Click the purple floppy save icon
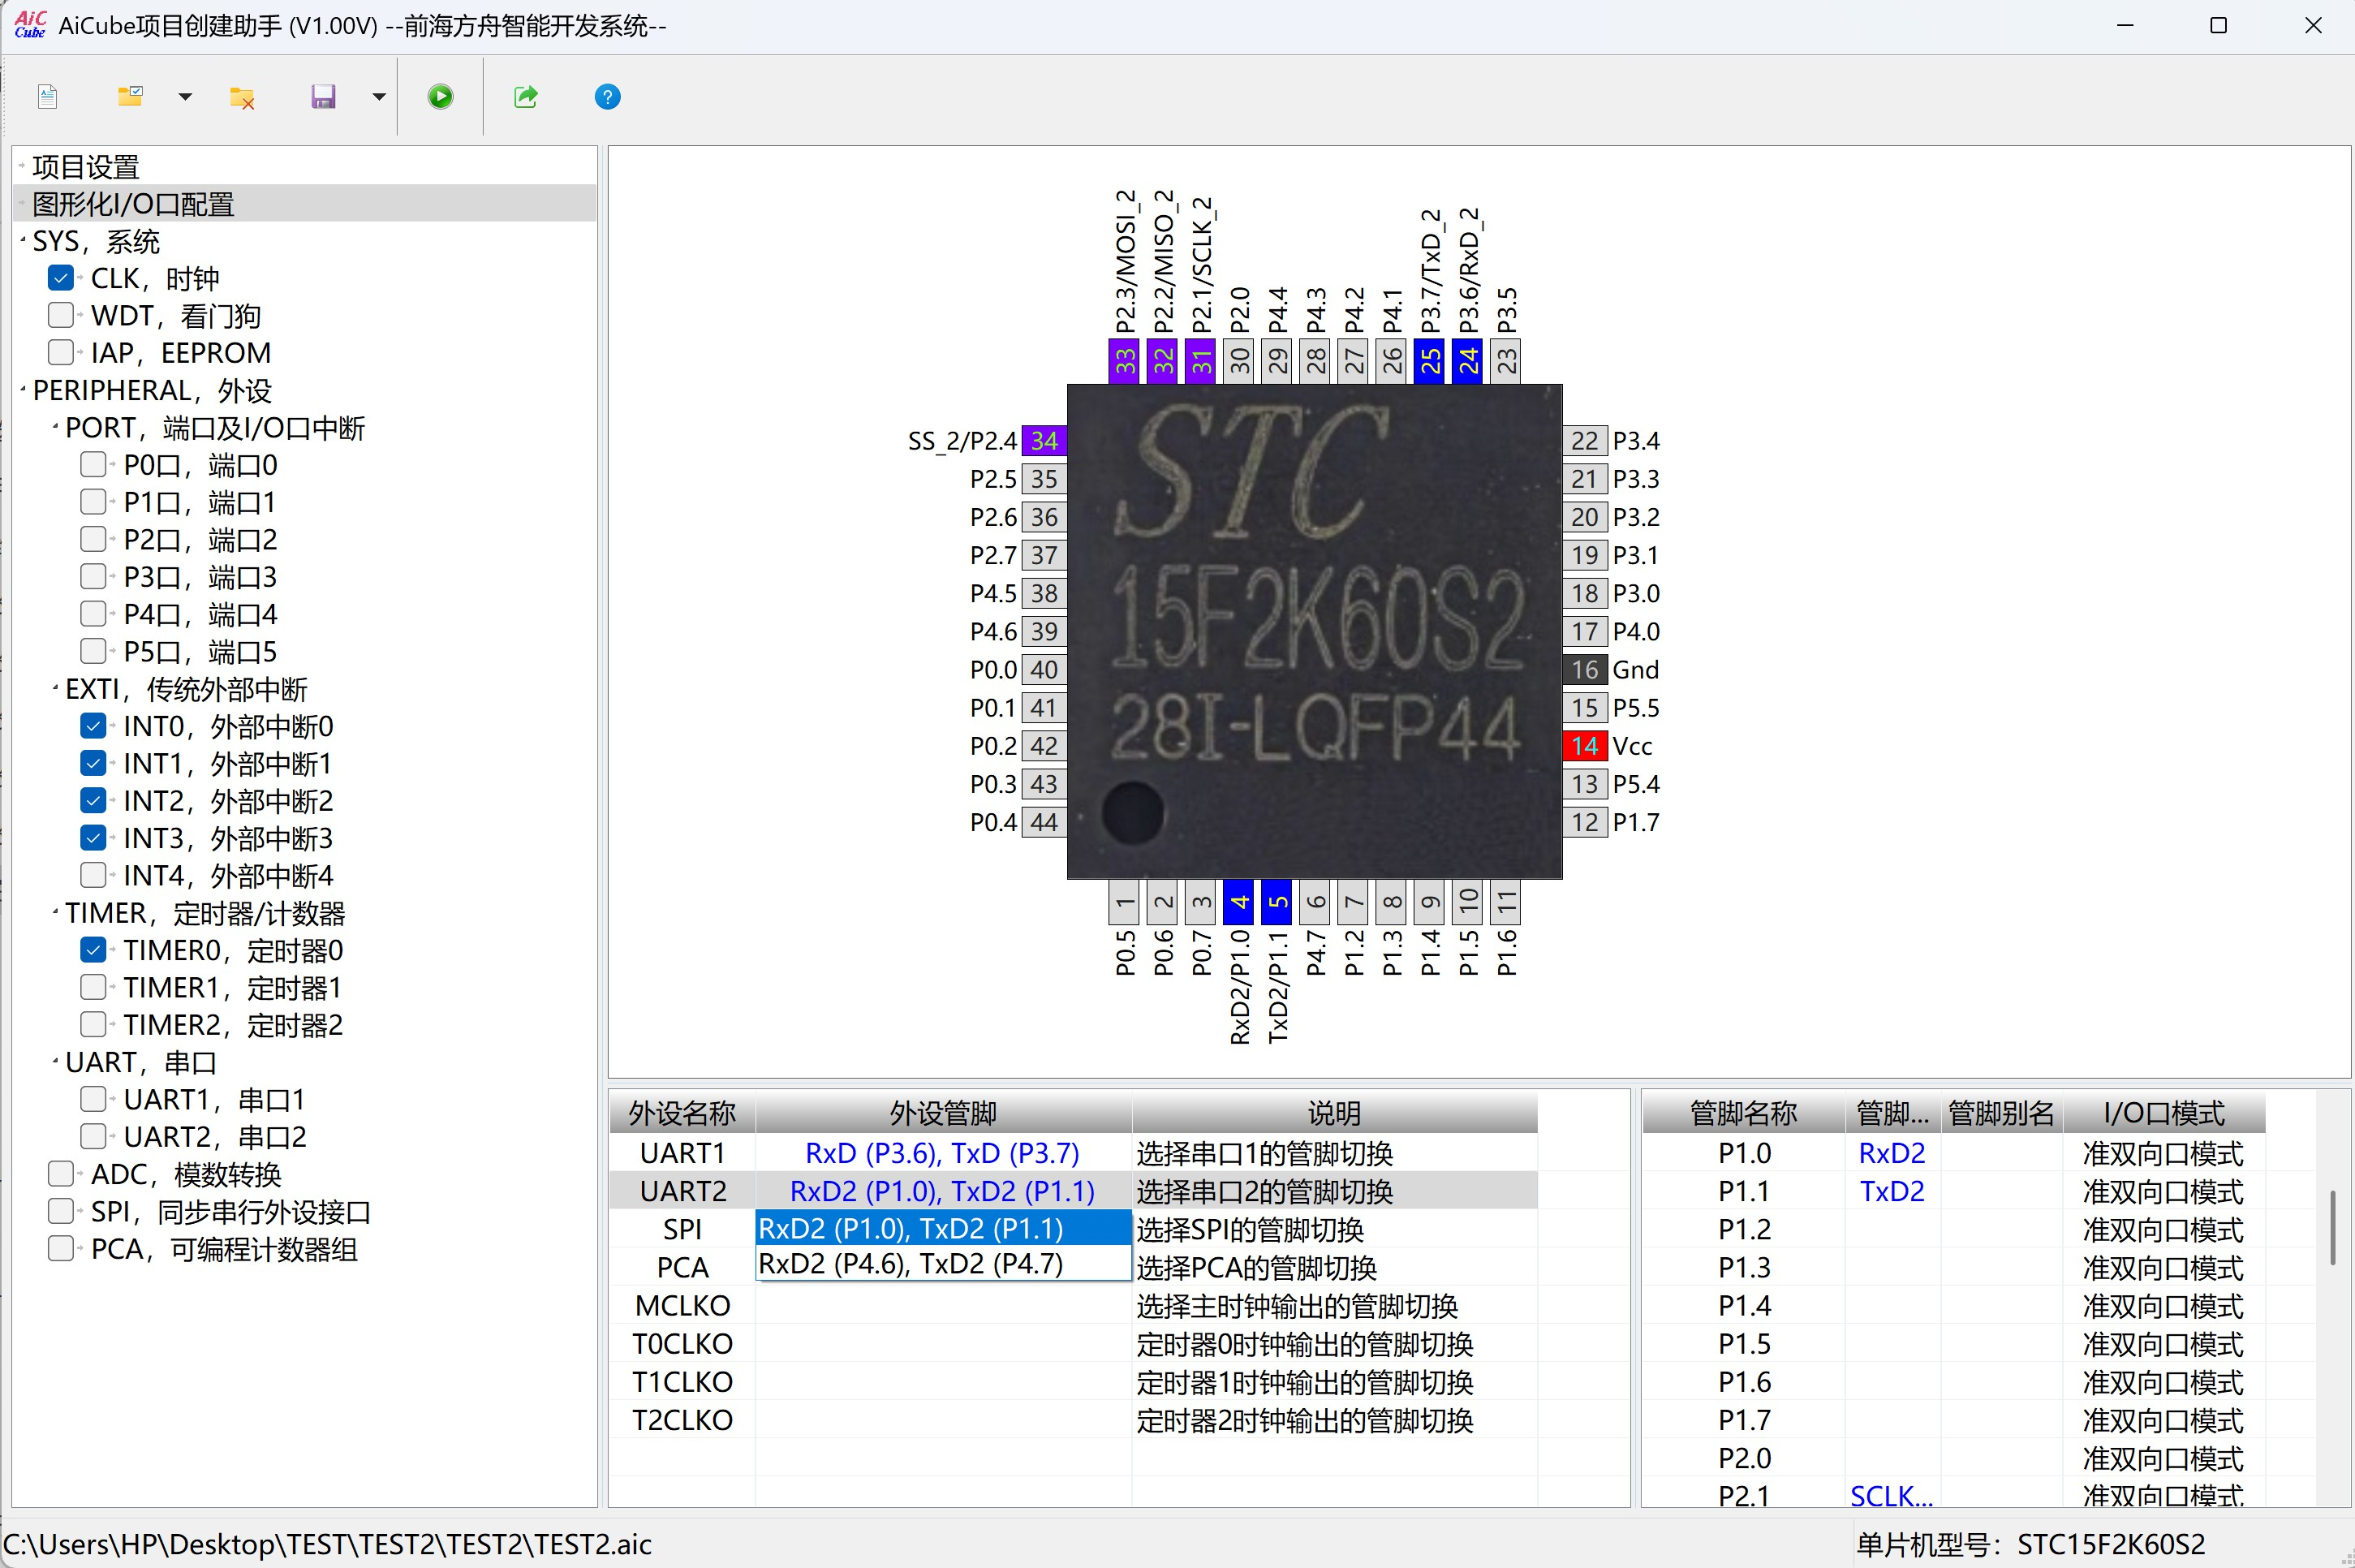 [323, 97]
